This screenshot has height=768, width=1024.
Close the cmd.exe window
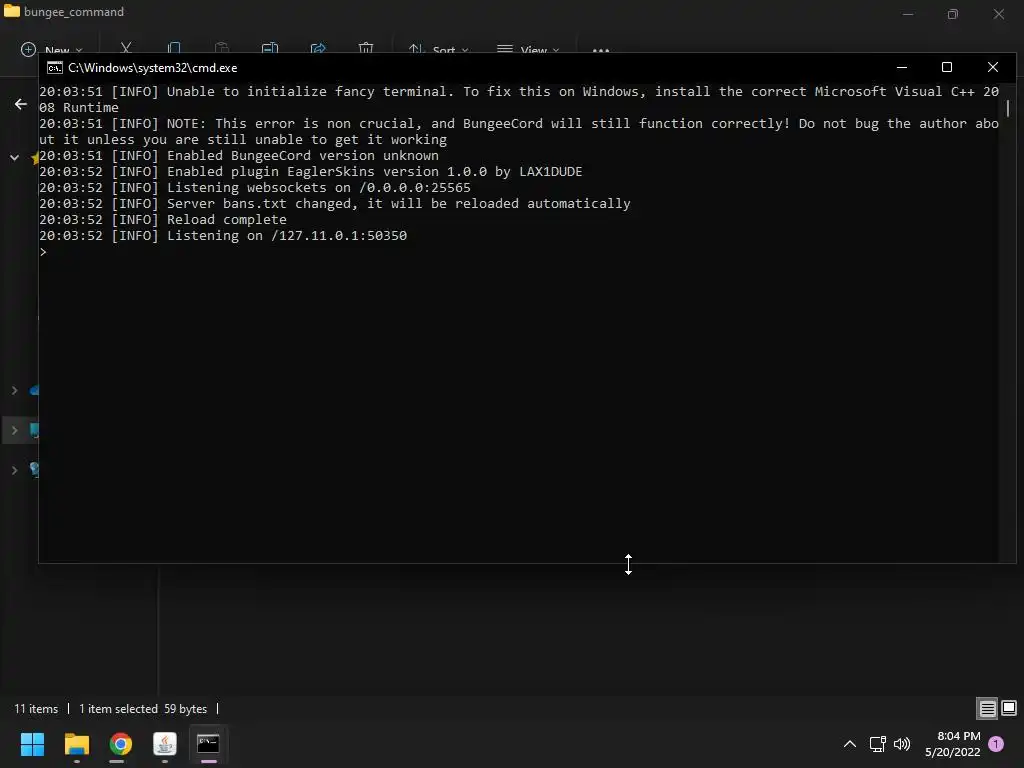993,67
